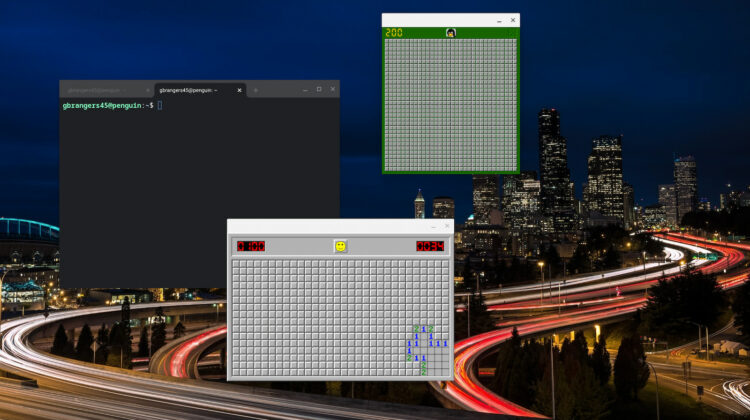Click the red timer display showing 0034
This screenshot has height=420, width=750.
[x=431, y=246]
